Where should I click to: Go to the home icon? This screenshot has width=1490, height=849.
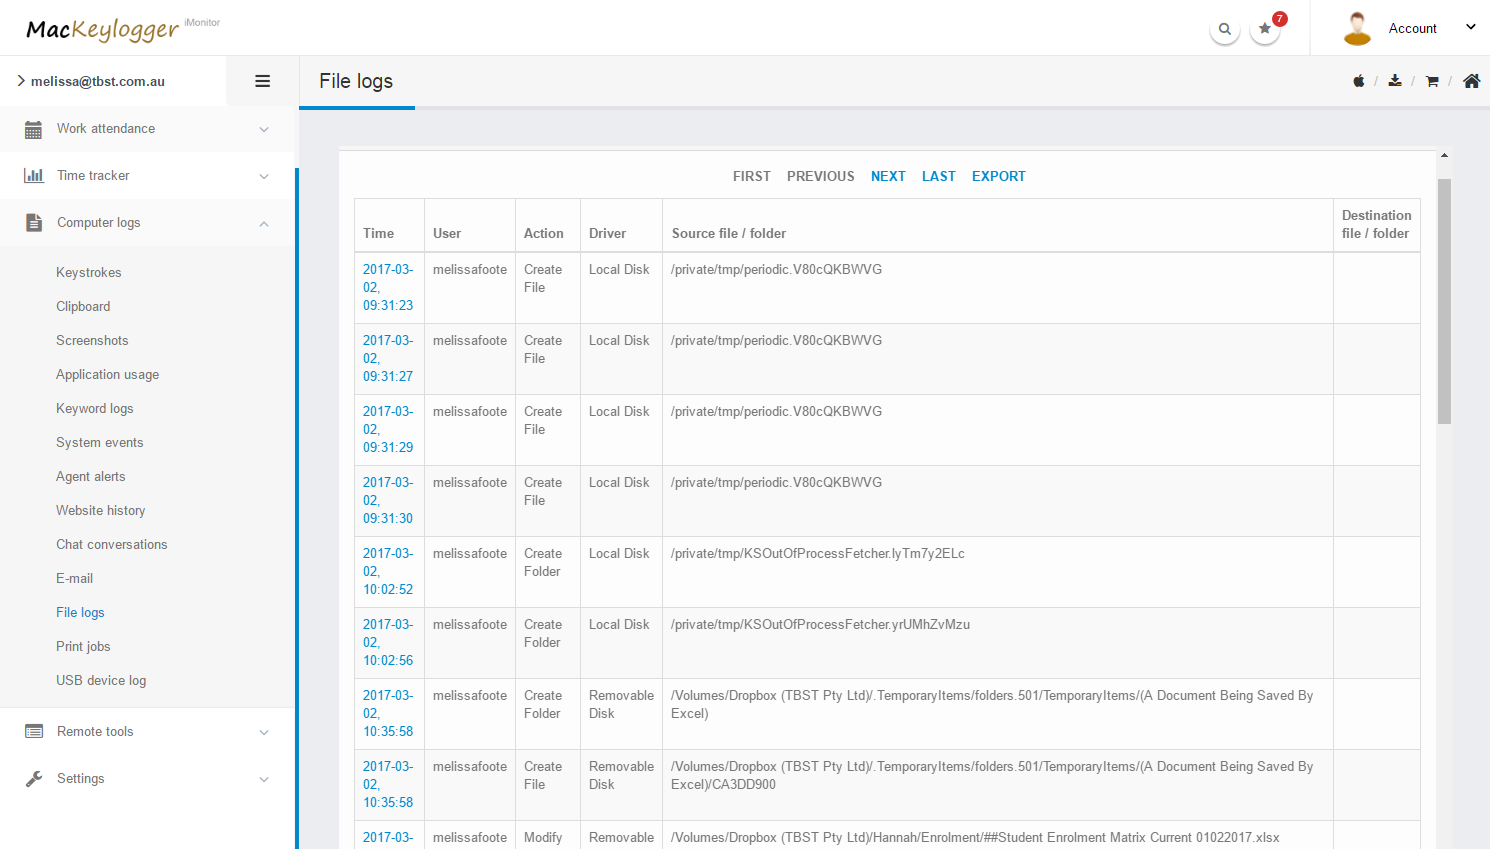1471,81
